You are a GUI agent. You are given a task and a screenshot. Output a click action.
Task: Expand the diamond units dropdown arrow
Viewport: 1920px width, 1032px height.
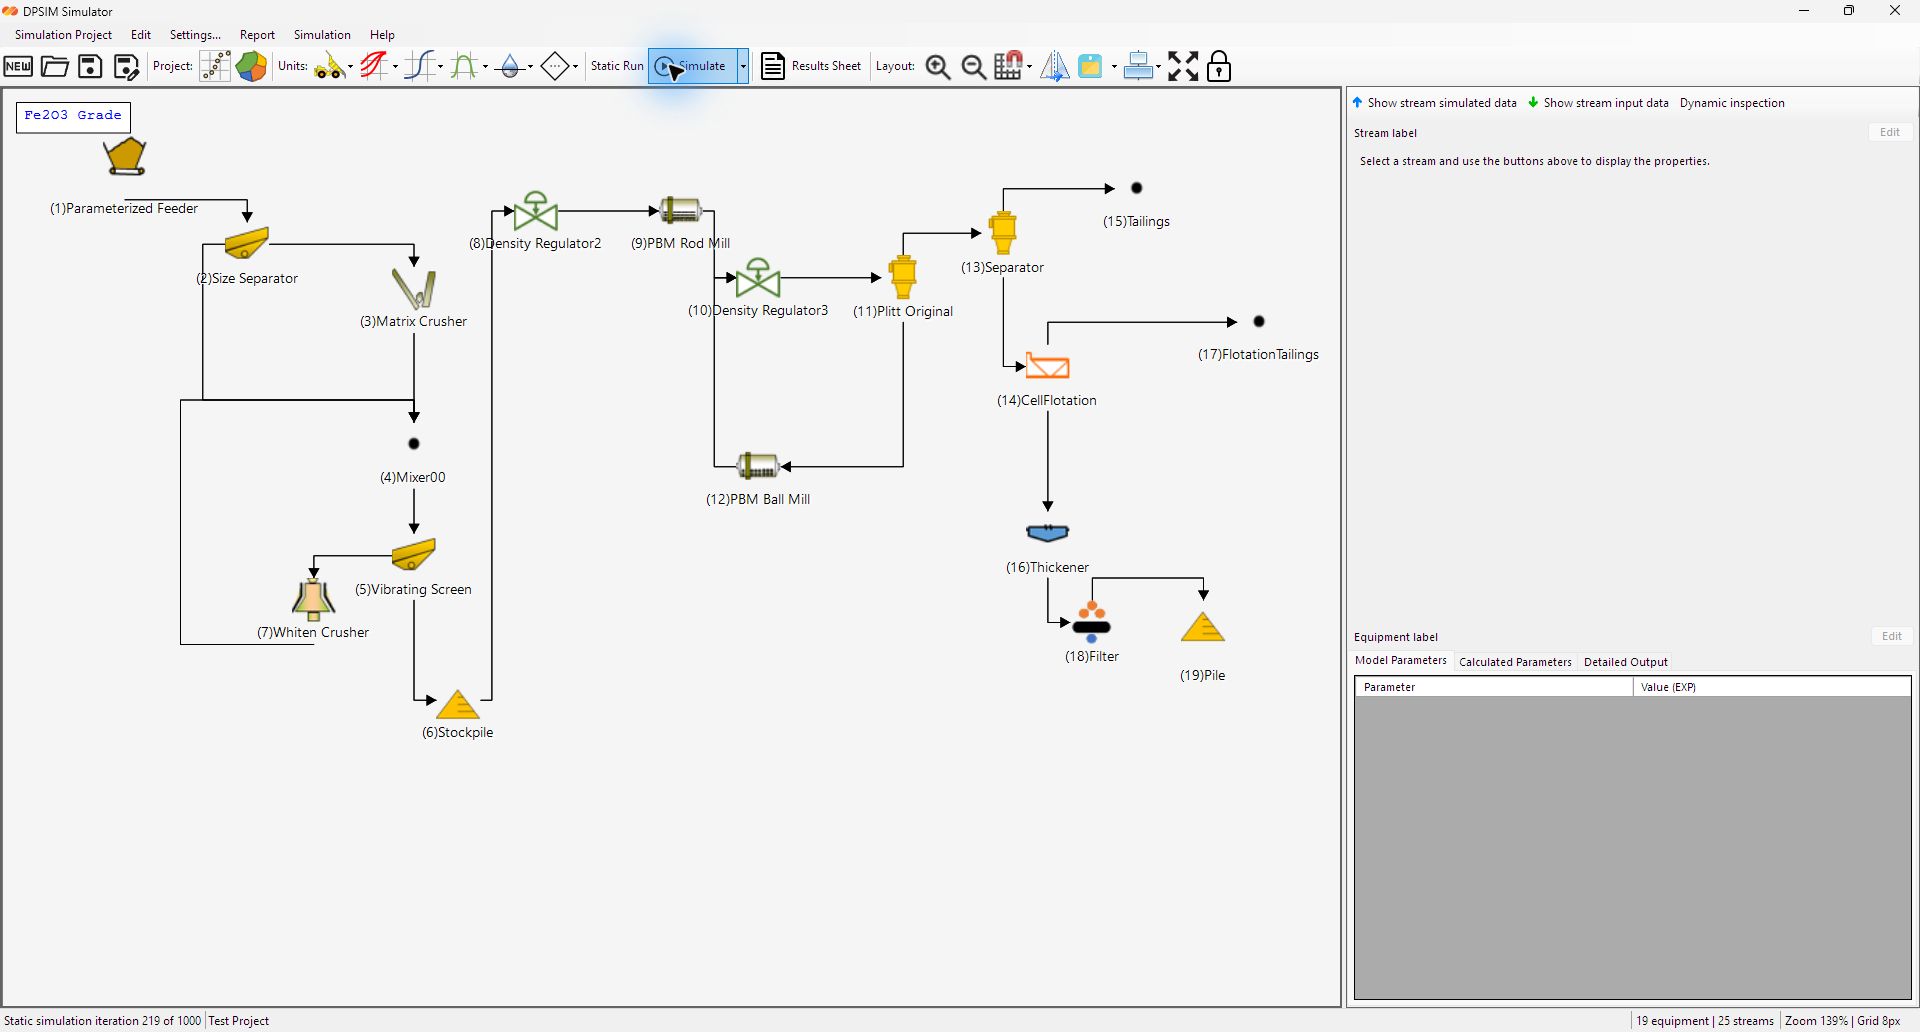(576, 67)
